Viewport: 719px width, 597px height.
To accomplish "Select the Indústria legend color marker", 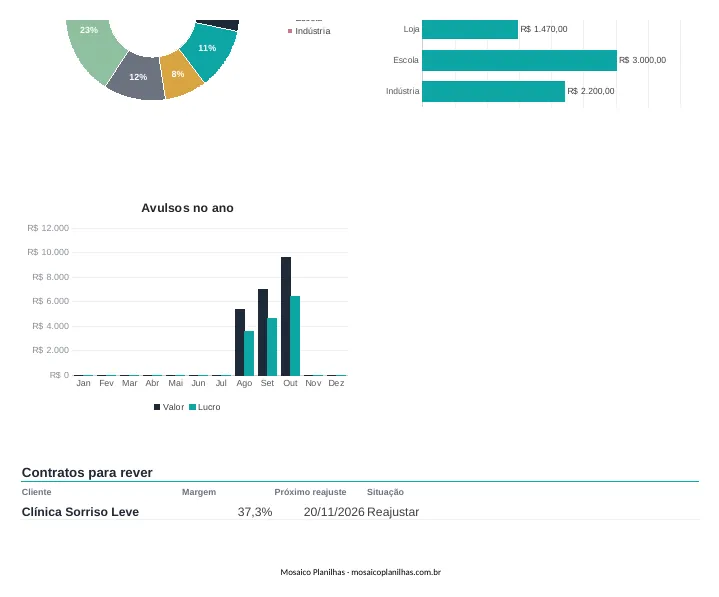I will [x=290, y=31].
